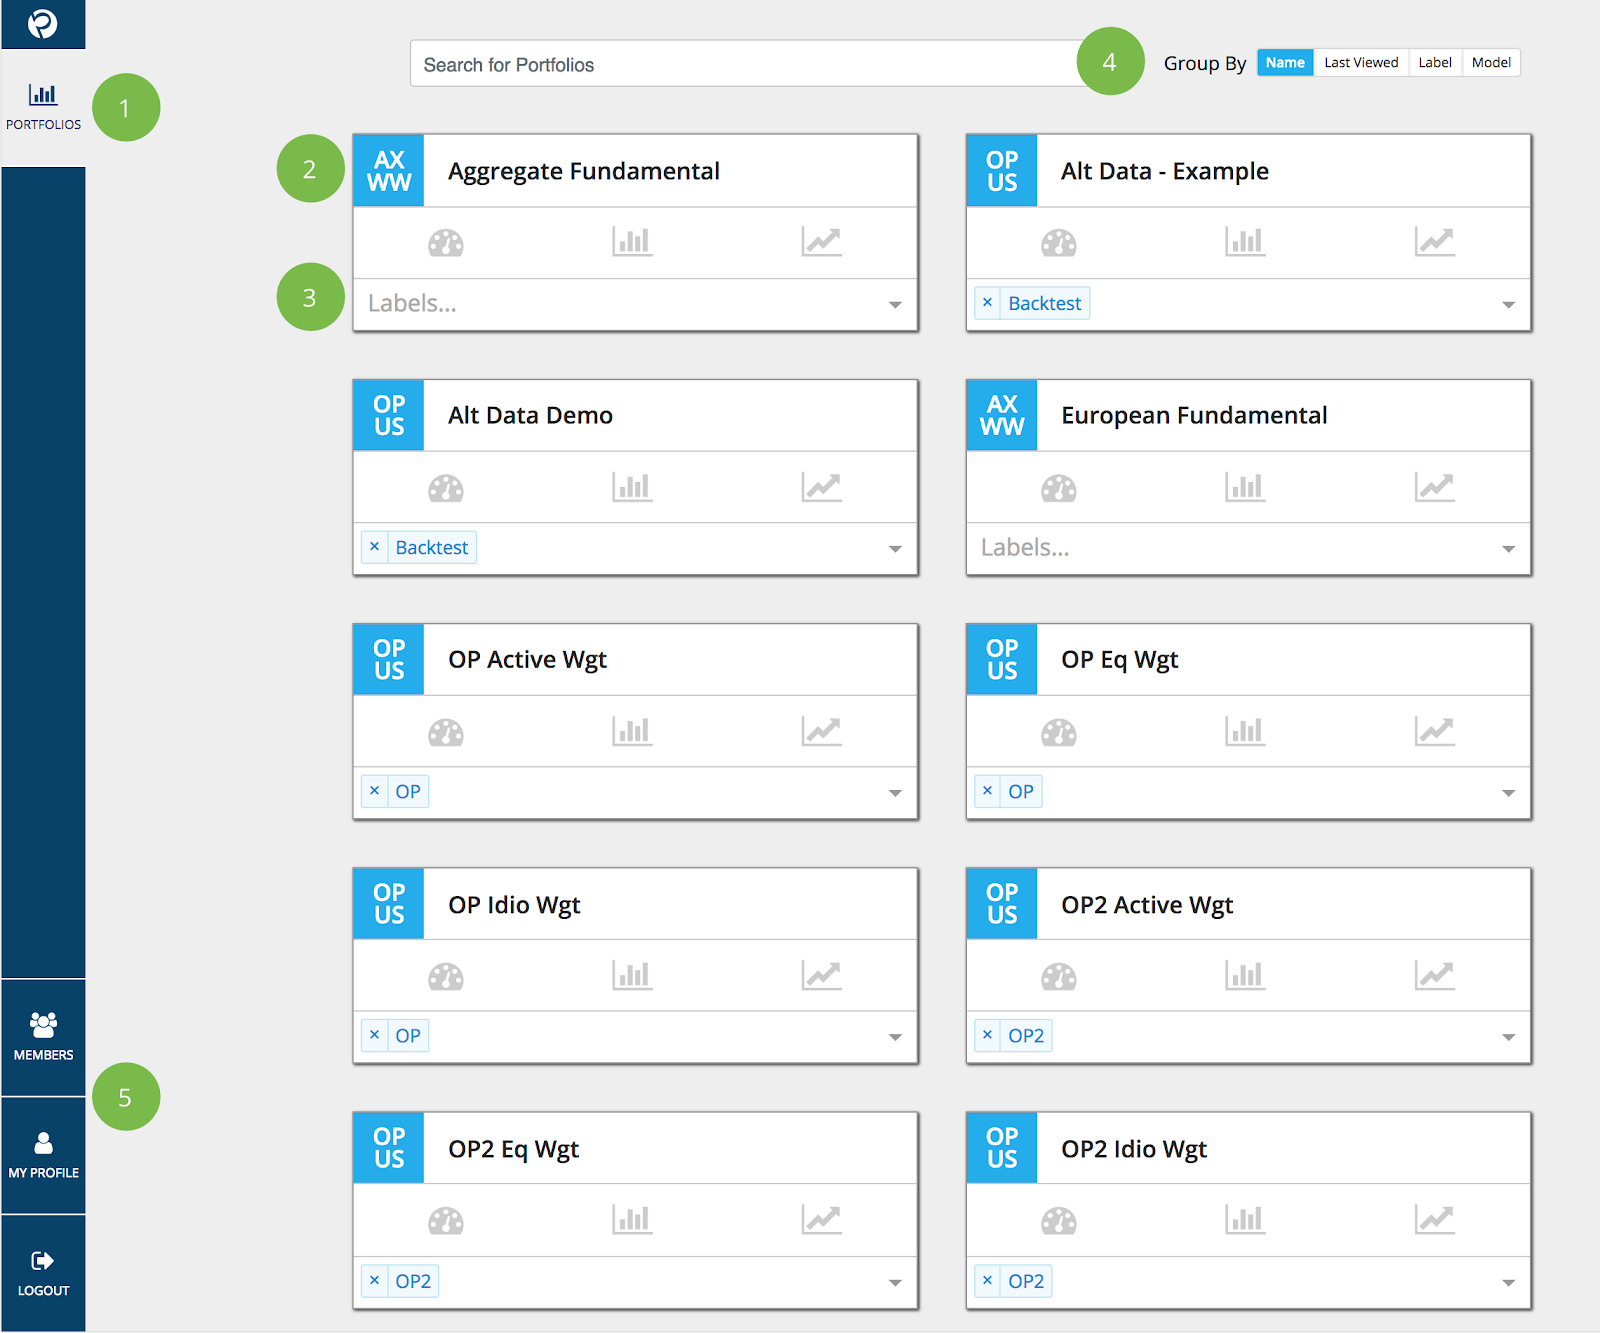Expand labels dropdown for Alt Data - Example

point(1508,304)
